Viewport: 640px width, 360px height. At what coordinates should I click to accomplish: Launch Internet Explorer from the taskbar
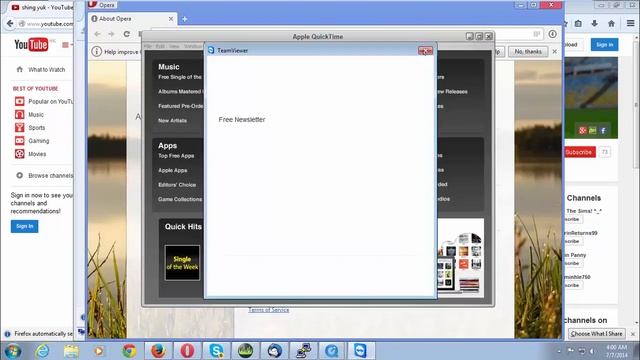tap(42, 351)
